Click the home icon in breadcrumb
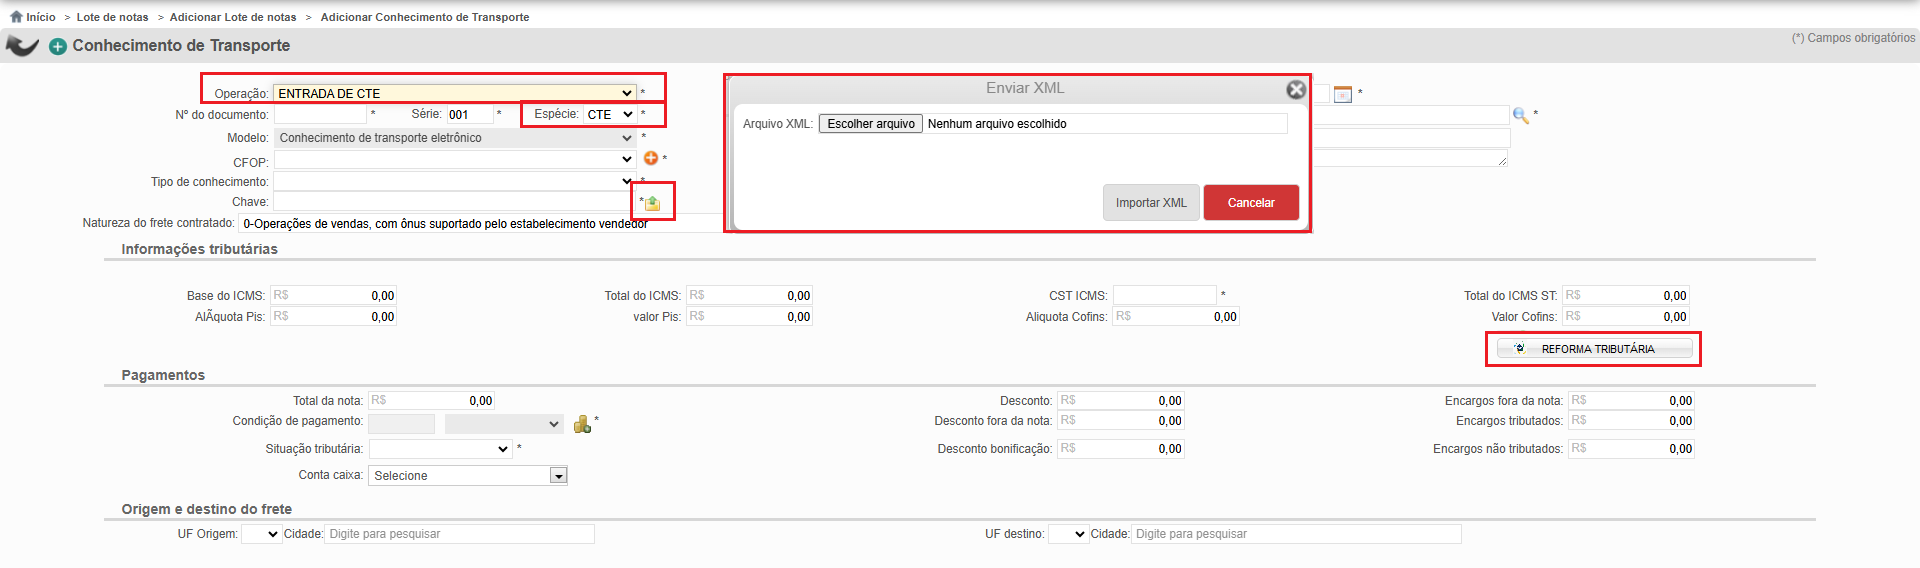The width and height of the screenshot is (1920, 568). pyautogui.click(x=16, y=16)
